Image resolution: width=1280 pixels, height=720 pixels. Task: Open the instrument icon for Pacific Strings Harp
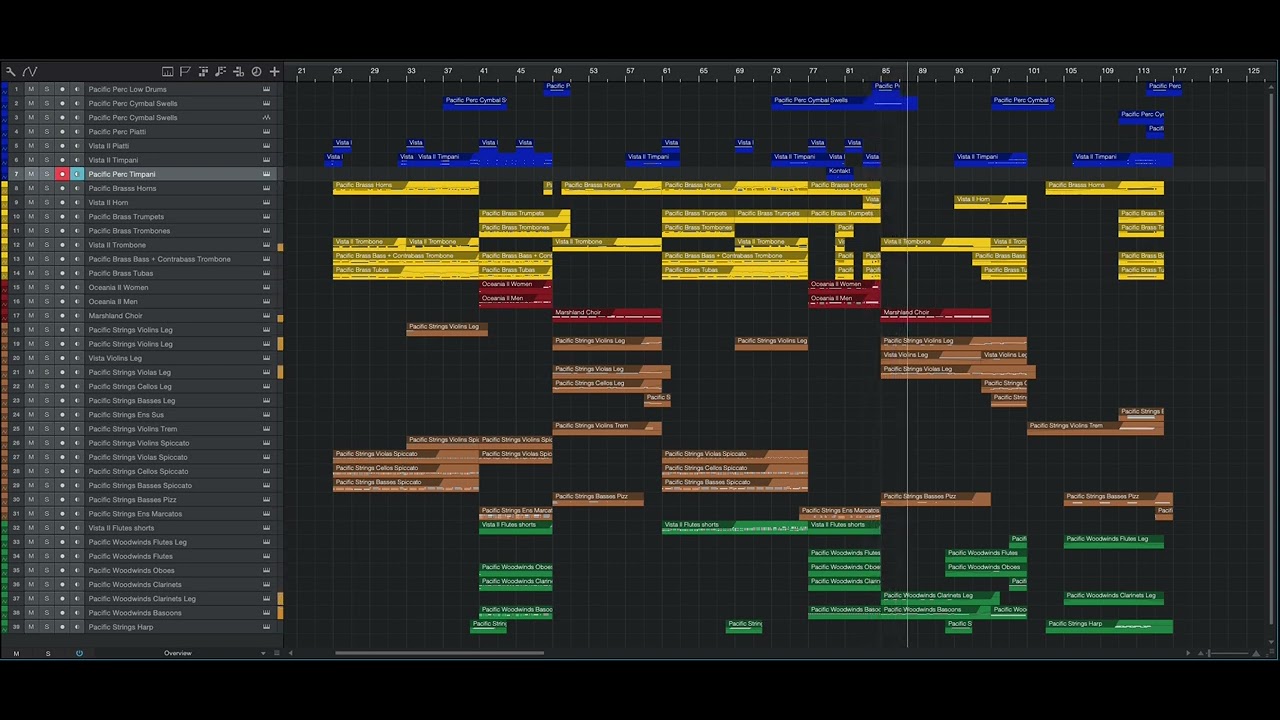point(266,627)
